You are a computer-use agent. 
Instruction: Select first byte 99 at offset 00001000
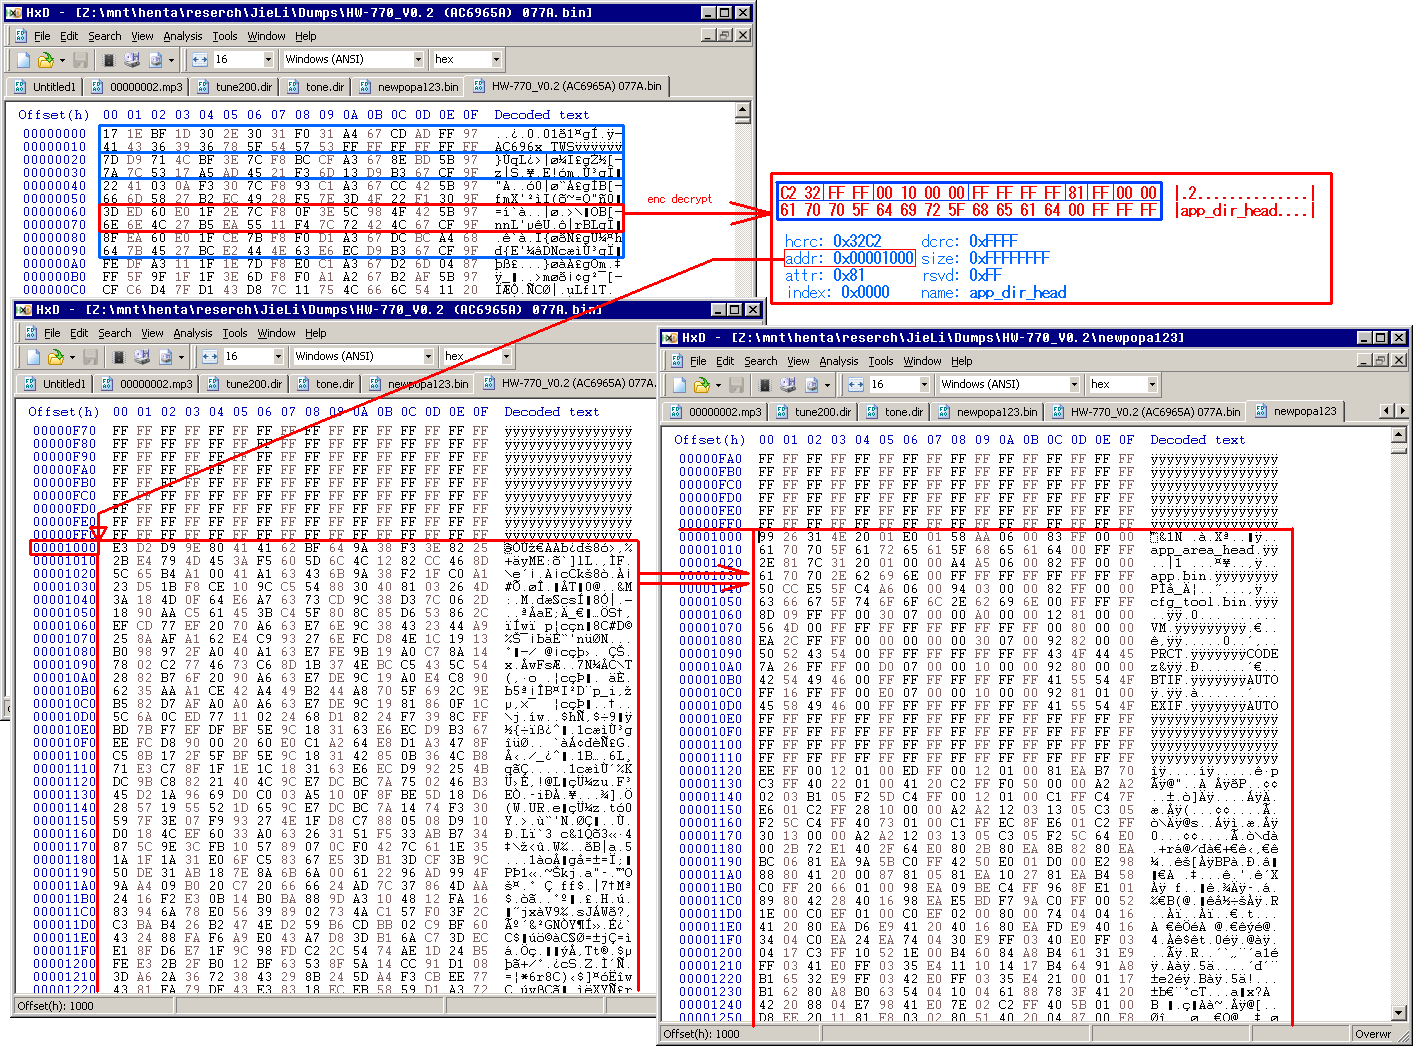click(766, 537)
